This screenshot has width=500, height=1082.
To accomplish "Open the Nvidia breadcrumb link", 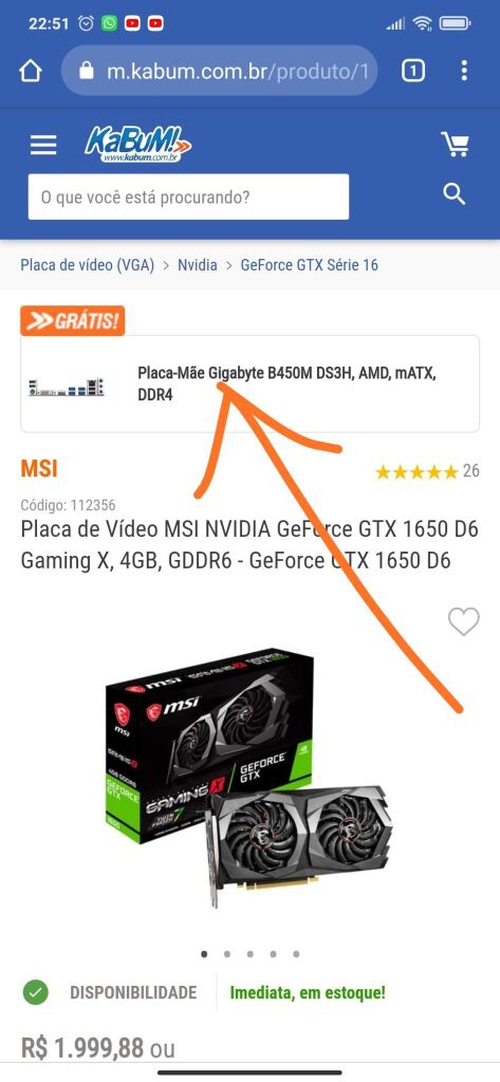I will point(197,265).
